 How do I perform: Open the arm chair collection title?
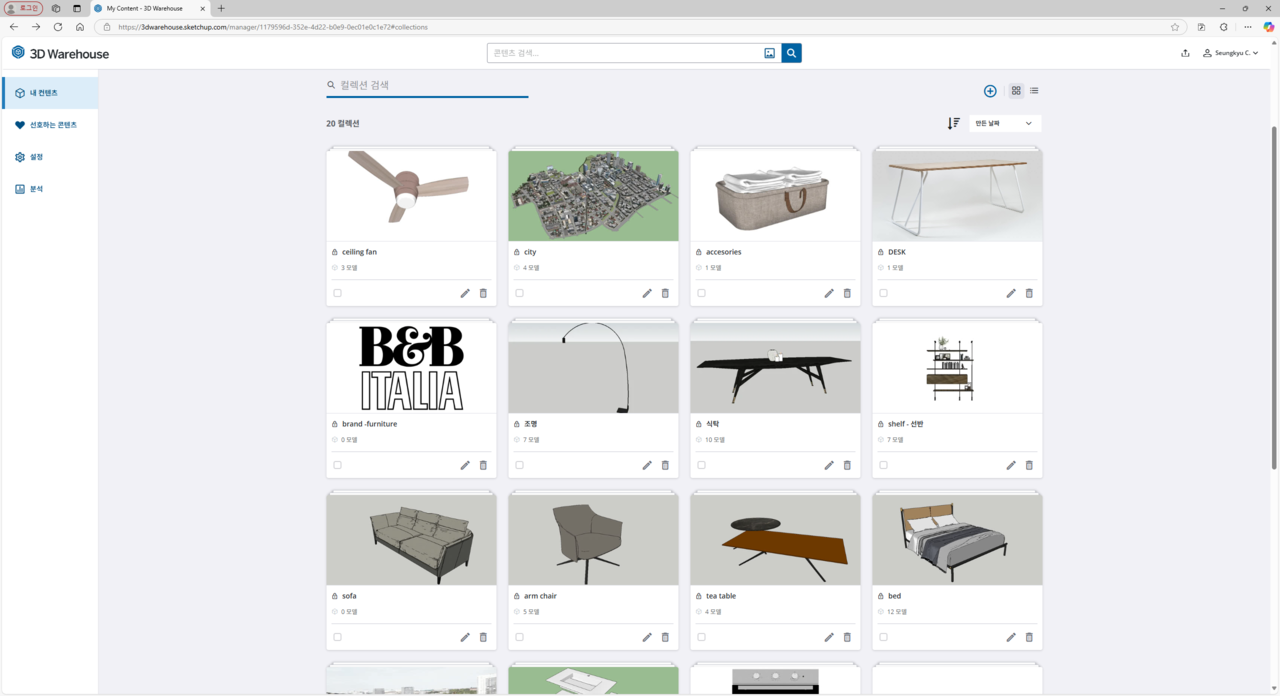(x=540, y=596)
